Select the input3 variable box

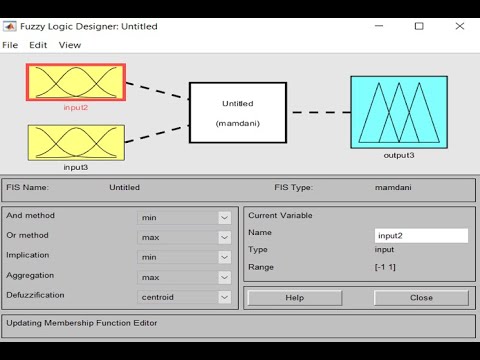point(76,143)
